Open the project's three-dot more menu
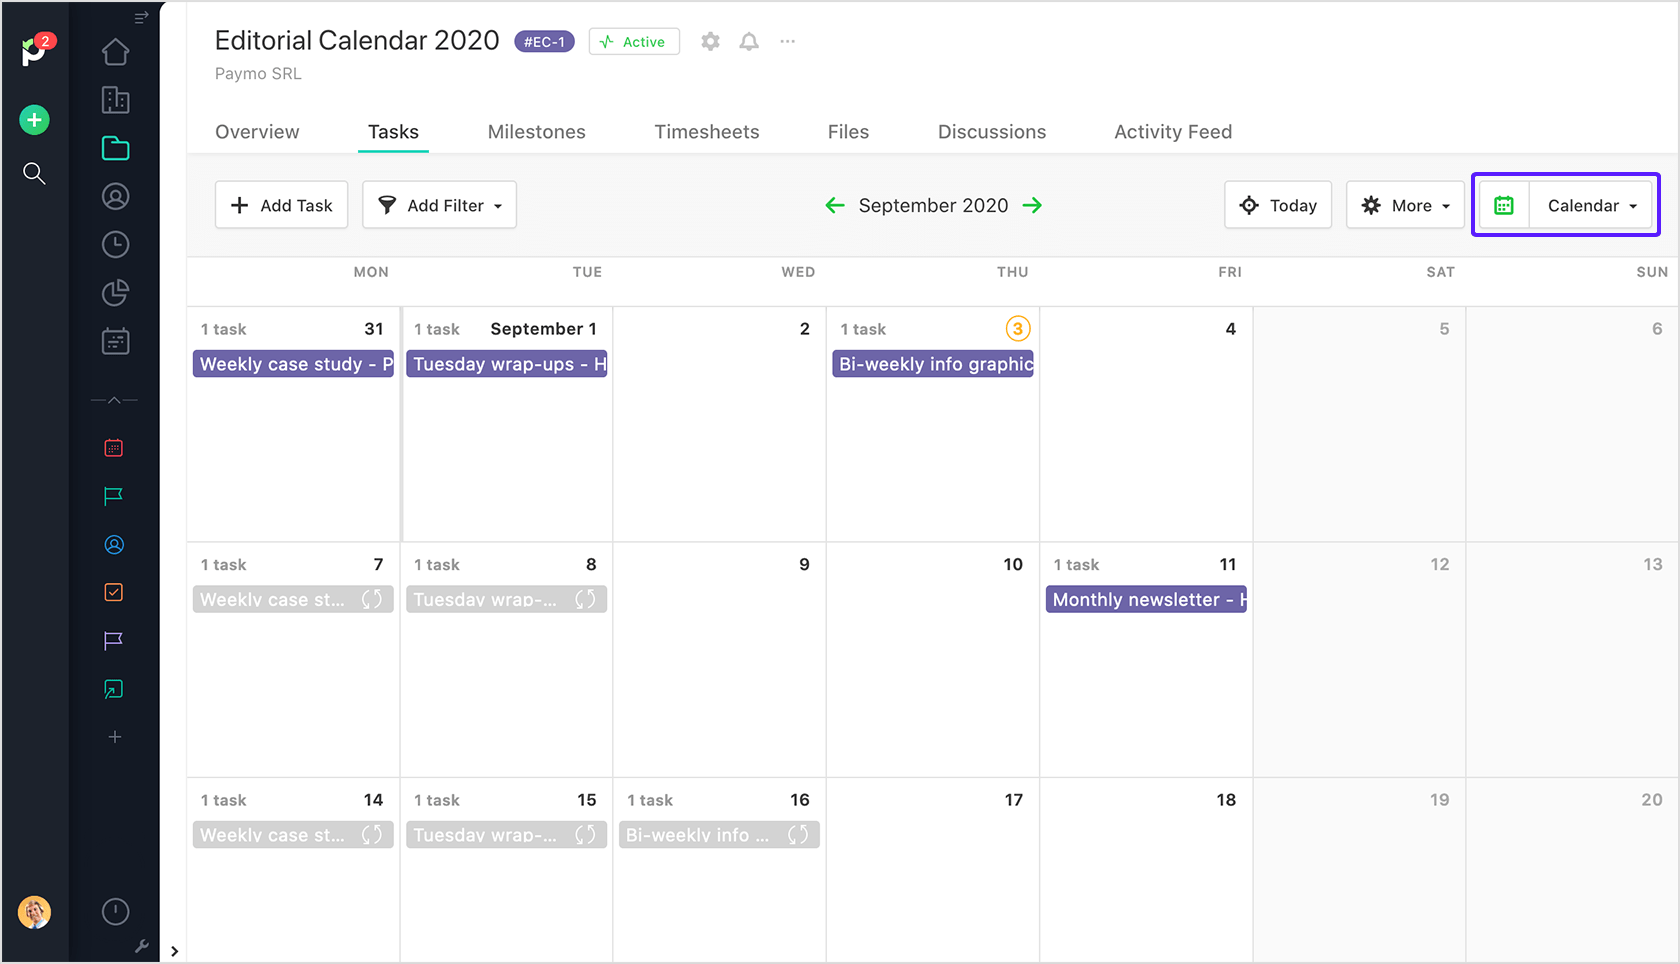 [788, 42]
